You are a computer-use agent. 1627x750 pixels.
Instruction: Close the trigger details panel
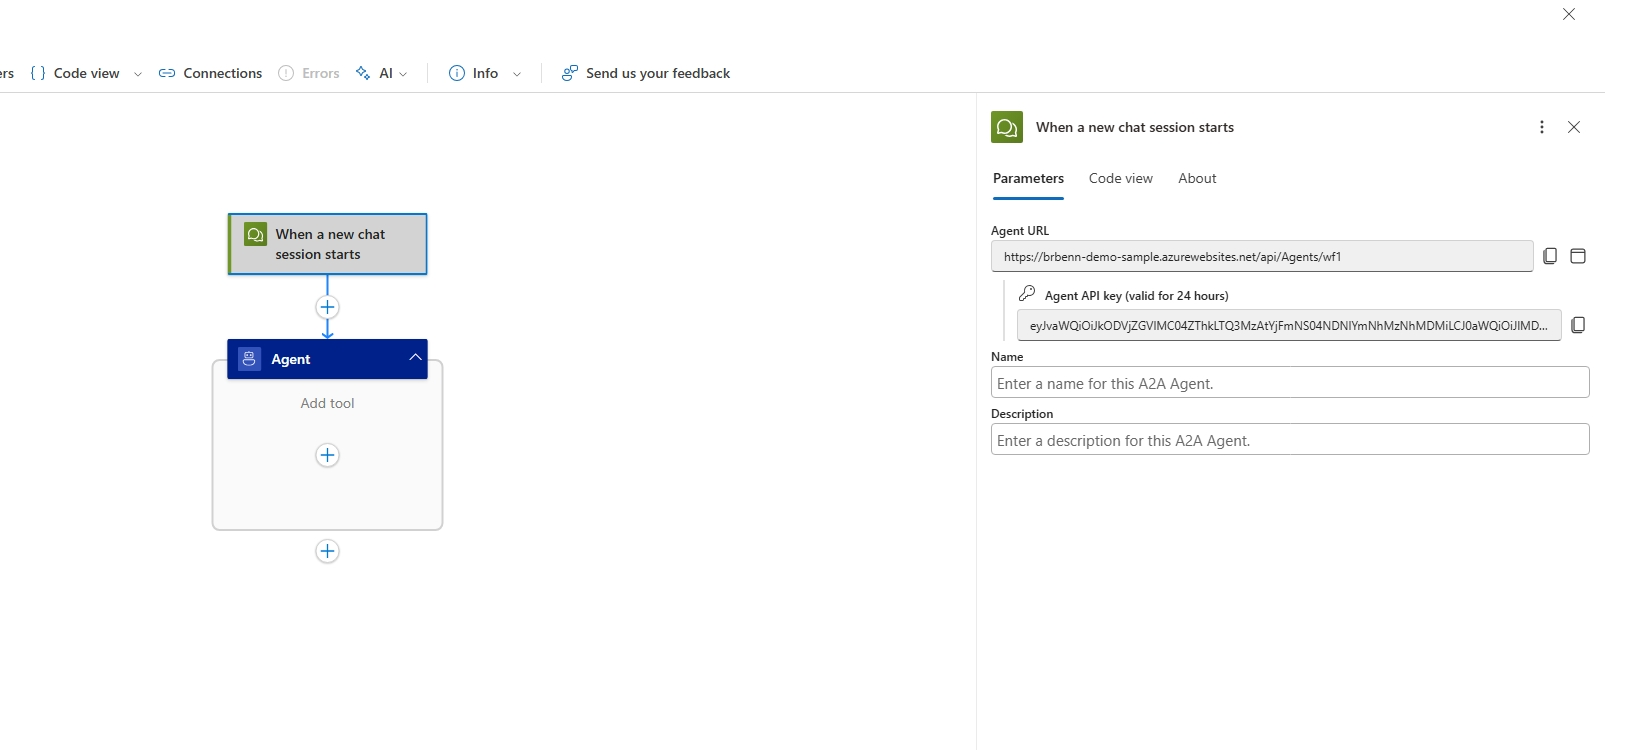click(1574, 127)
